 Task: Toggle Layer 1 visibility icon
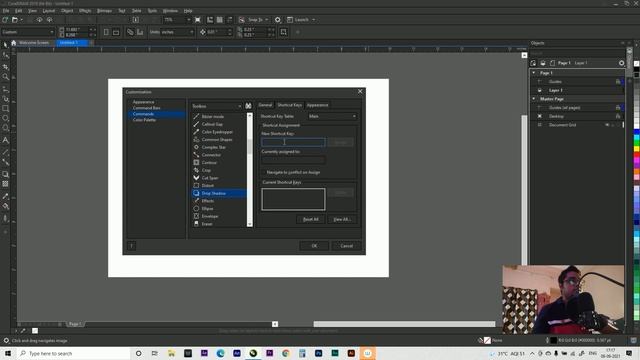pos(540,90)
